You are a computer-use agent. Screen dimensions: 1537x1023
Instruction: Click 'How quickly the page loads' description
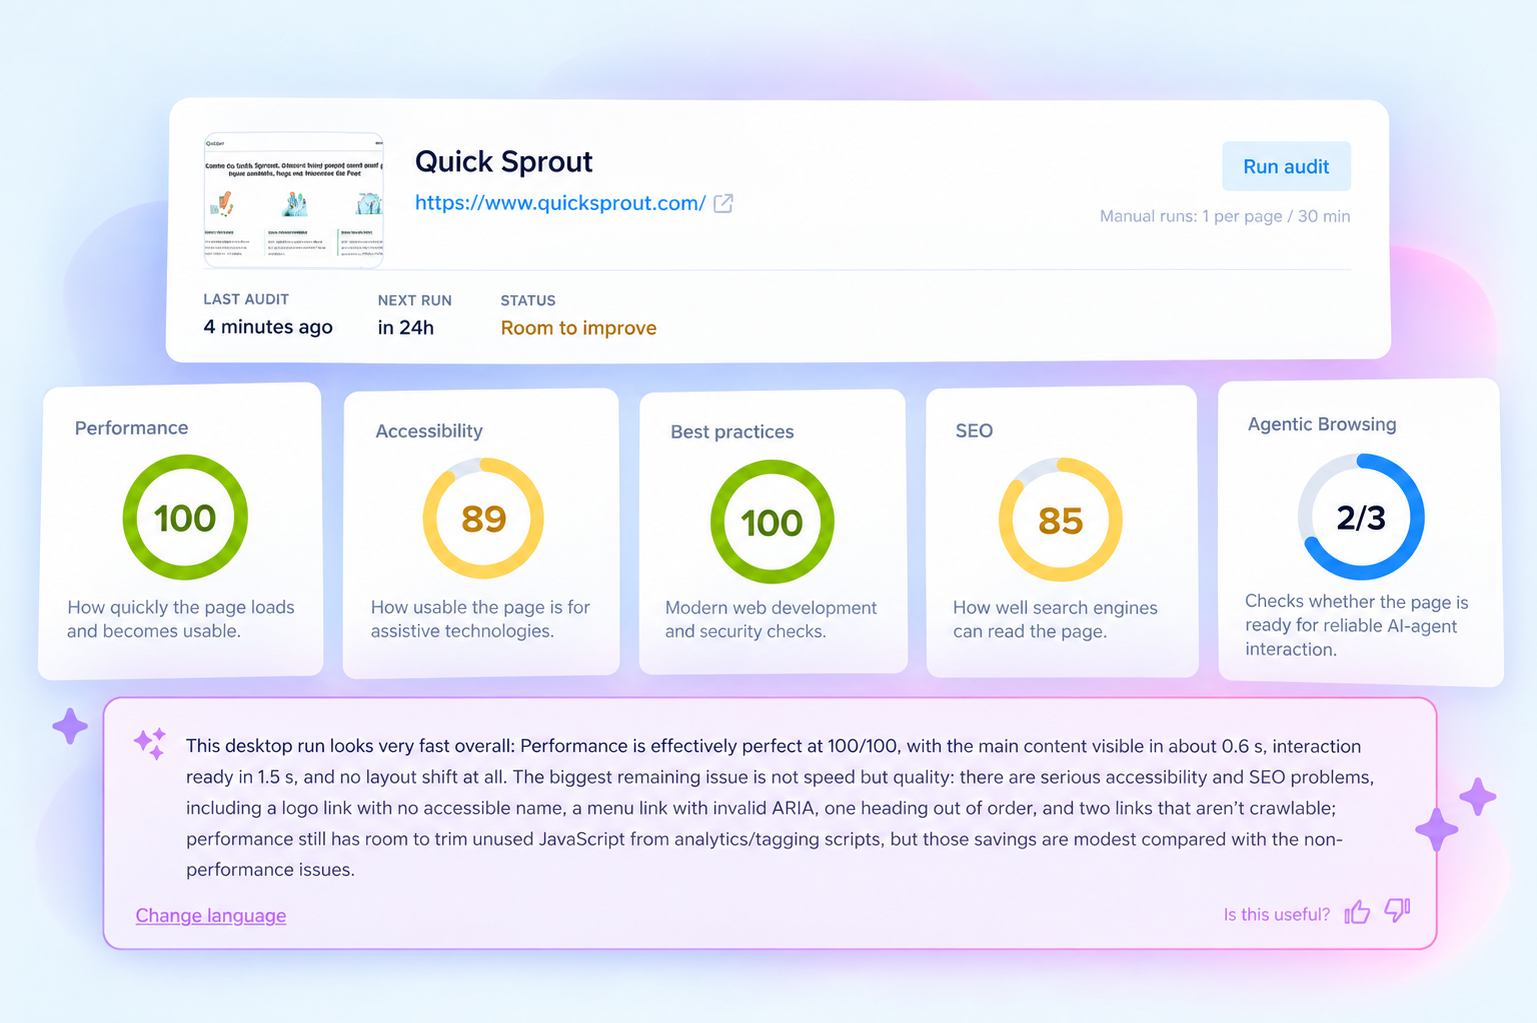click(x=181, y=619)
